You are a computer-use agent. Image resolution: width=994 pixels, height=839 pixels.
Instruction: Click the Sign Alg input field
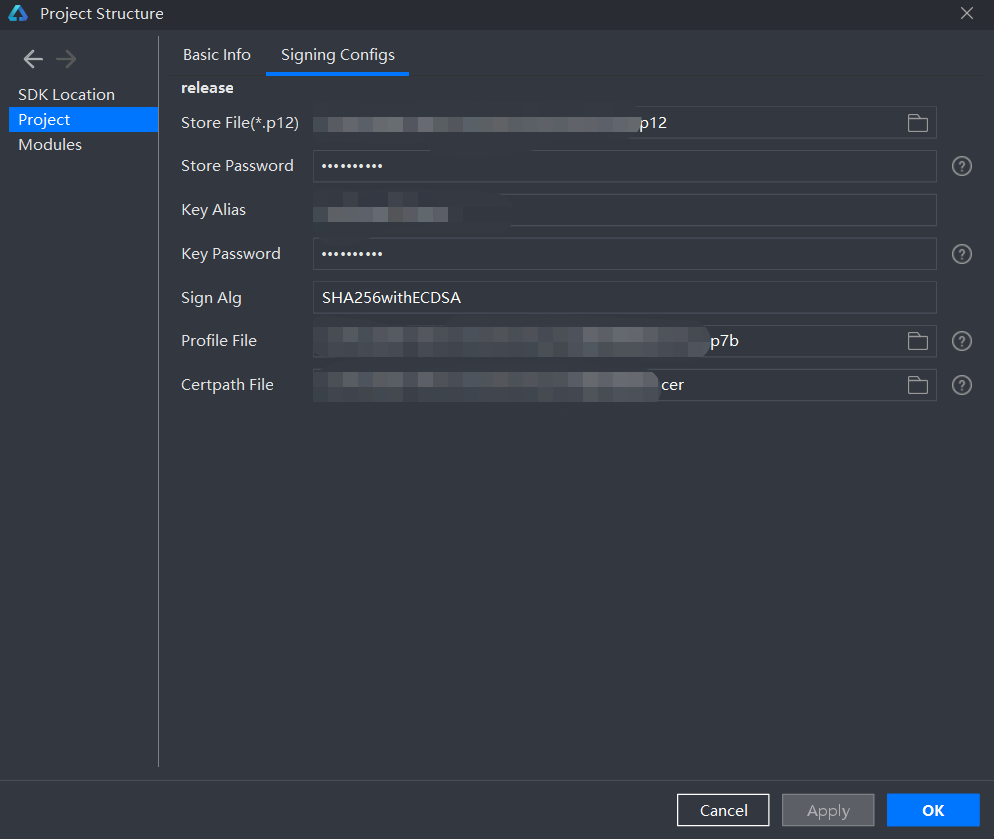[x=624, y=298]
